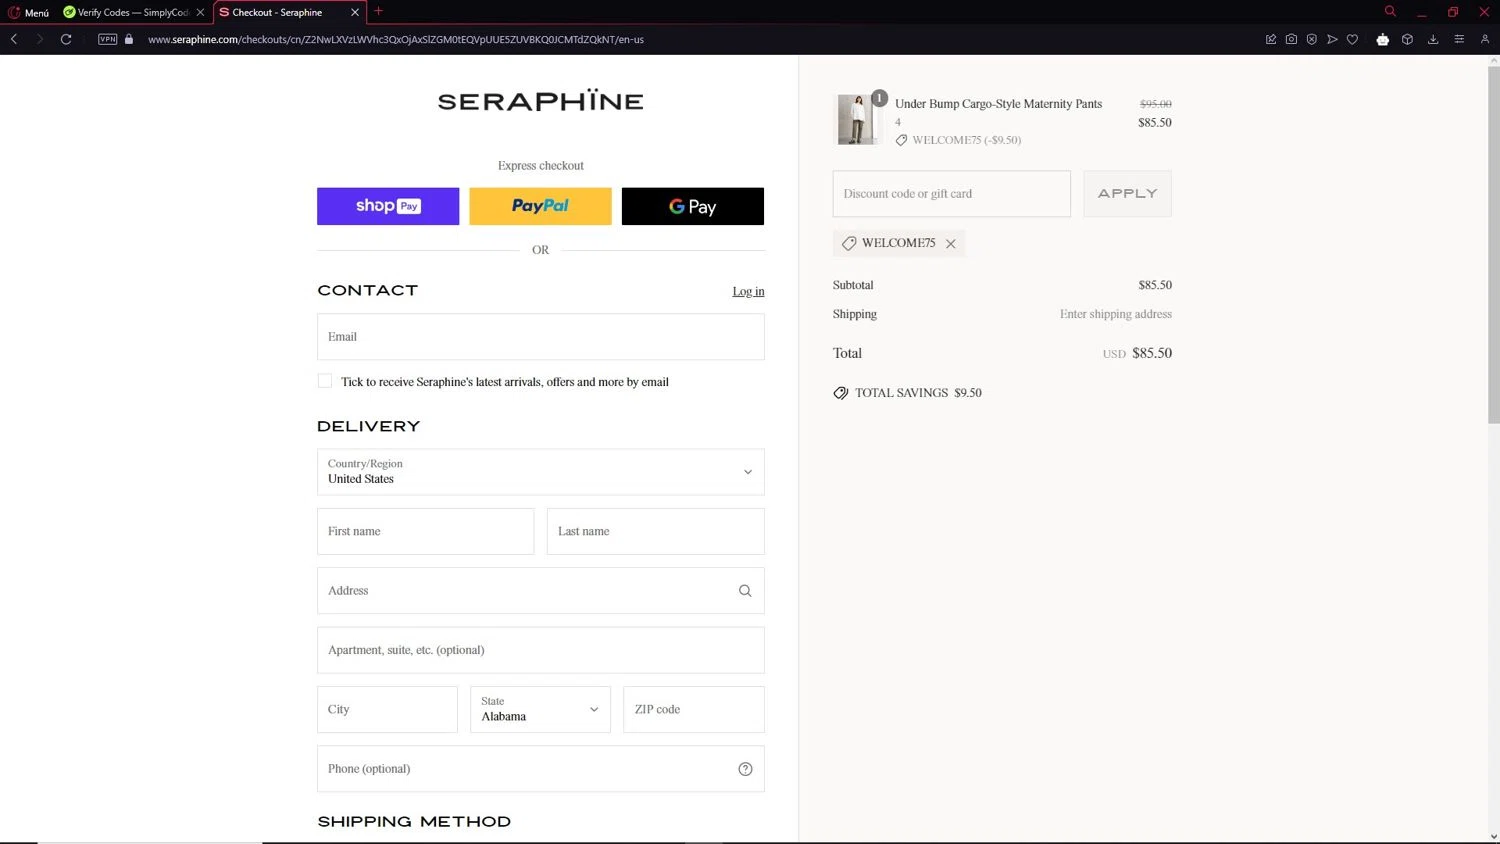The image size is (1500, 844).
Task: Click the phone help question icon
Action: pos(745,769)
